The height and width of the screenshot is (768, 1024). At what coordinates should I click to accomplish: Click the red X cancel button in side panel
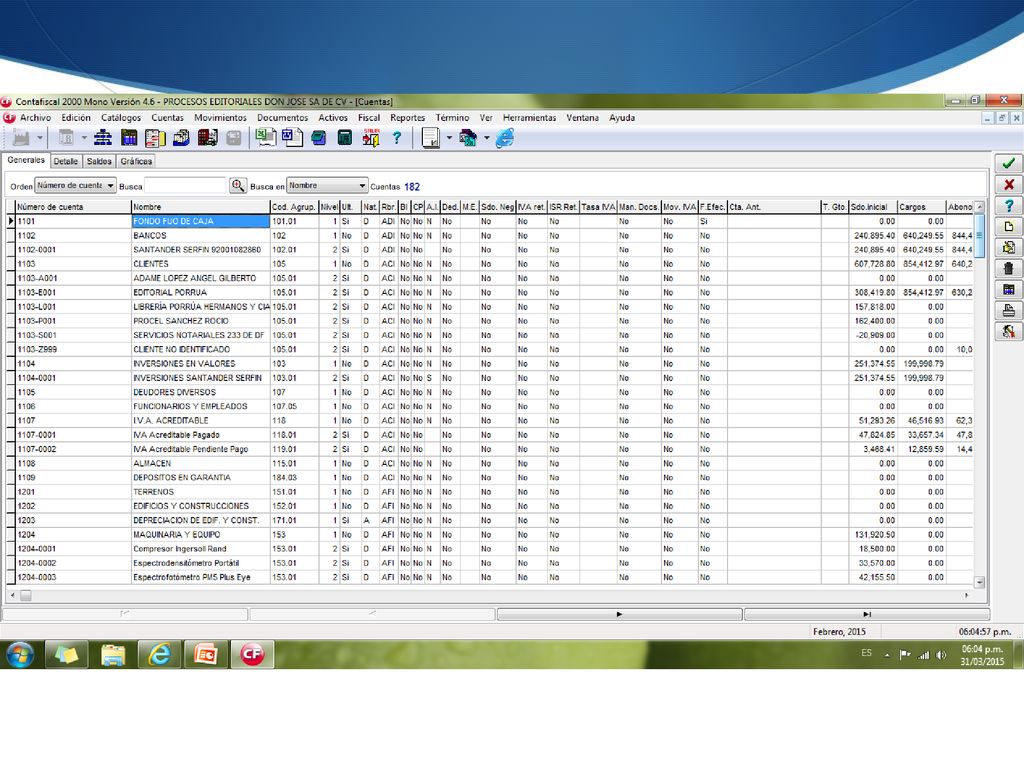[1008, 185]
